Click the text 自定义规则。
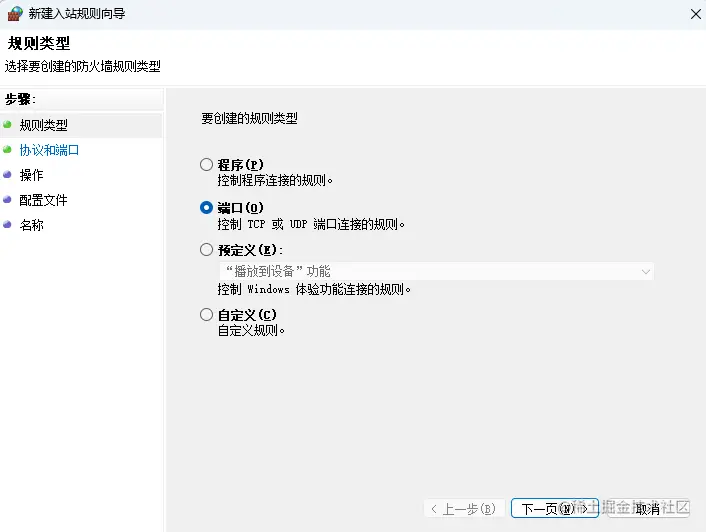Screen dimensions: 706x532 (251, 331)
